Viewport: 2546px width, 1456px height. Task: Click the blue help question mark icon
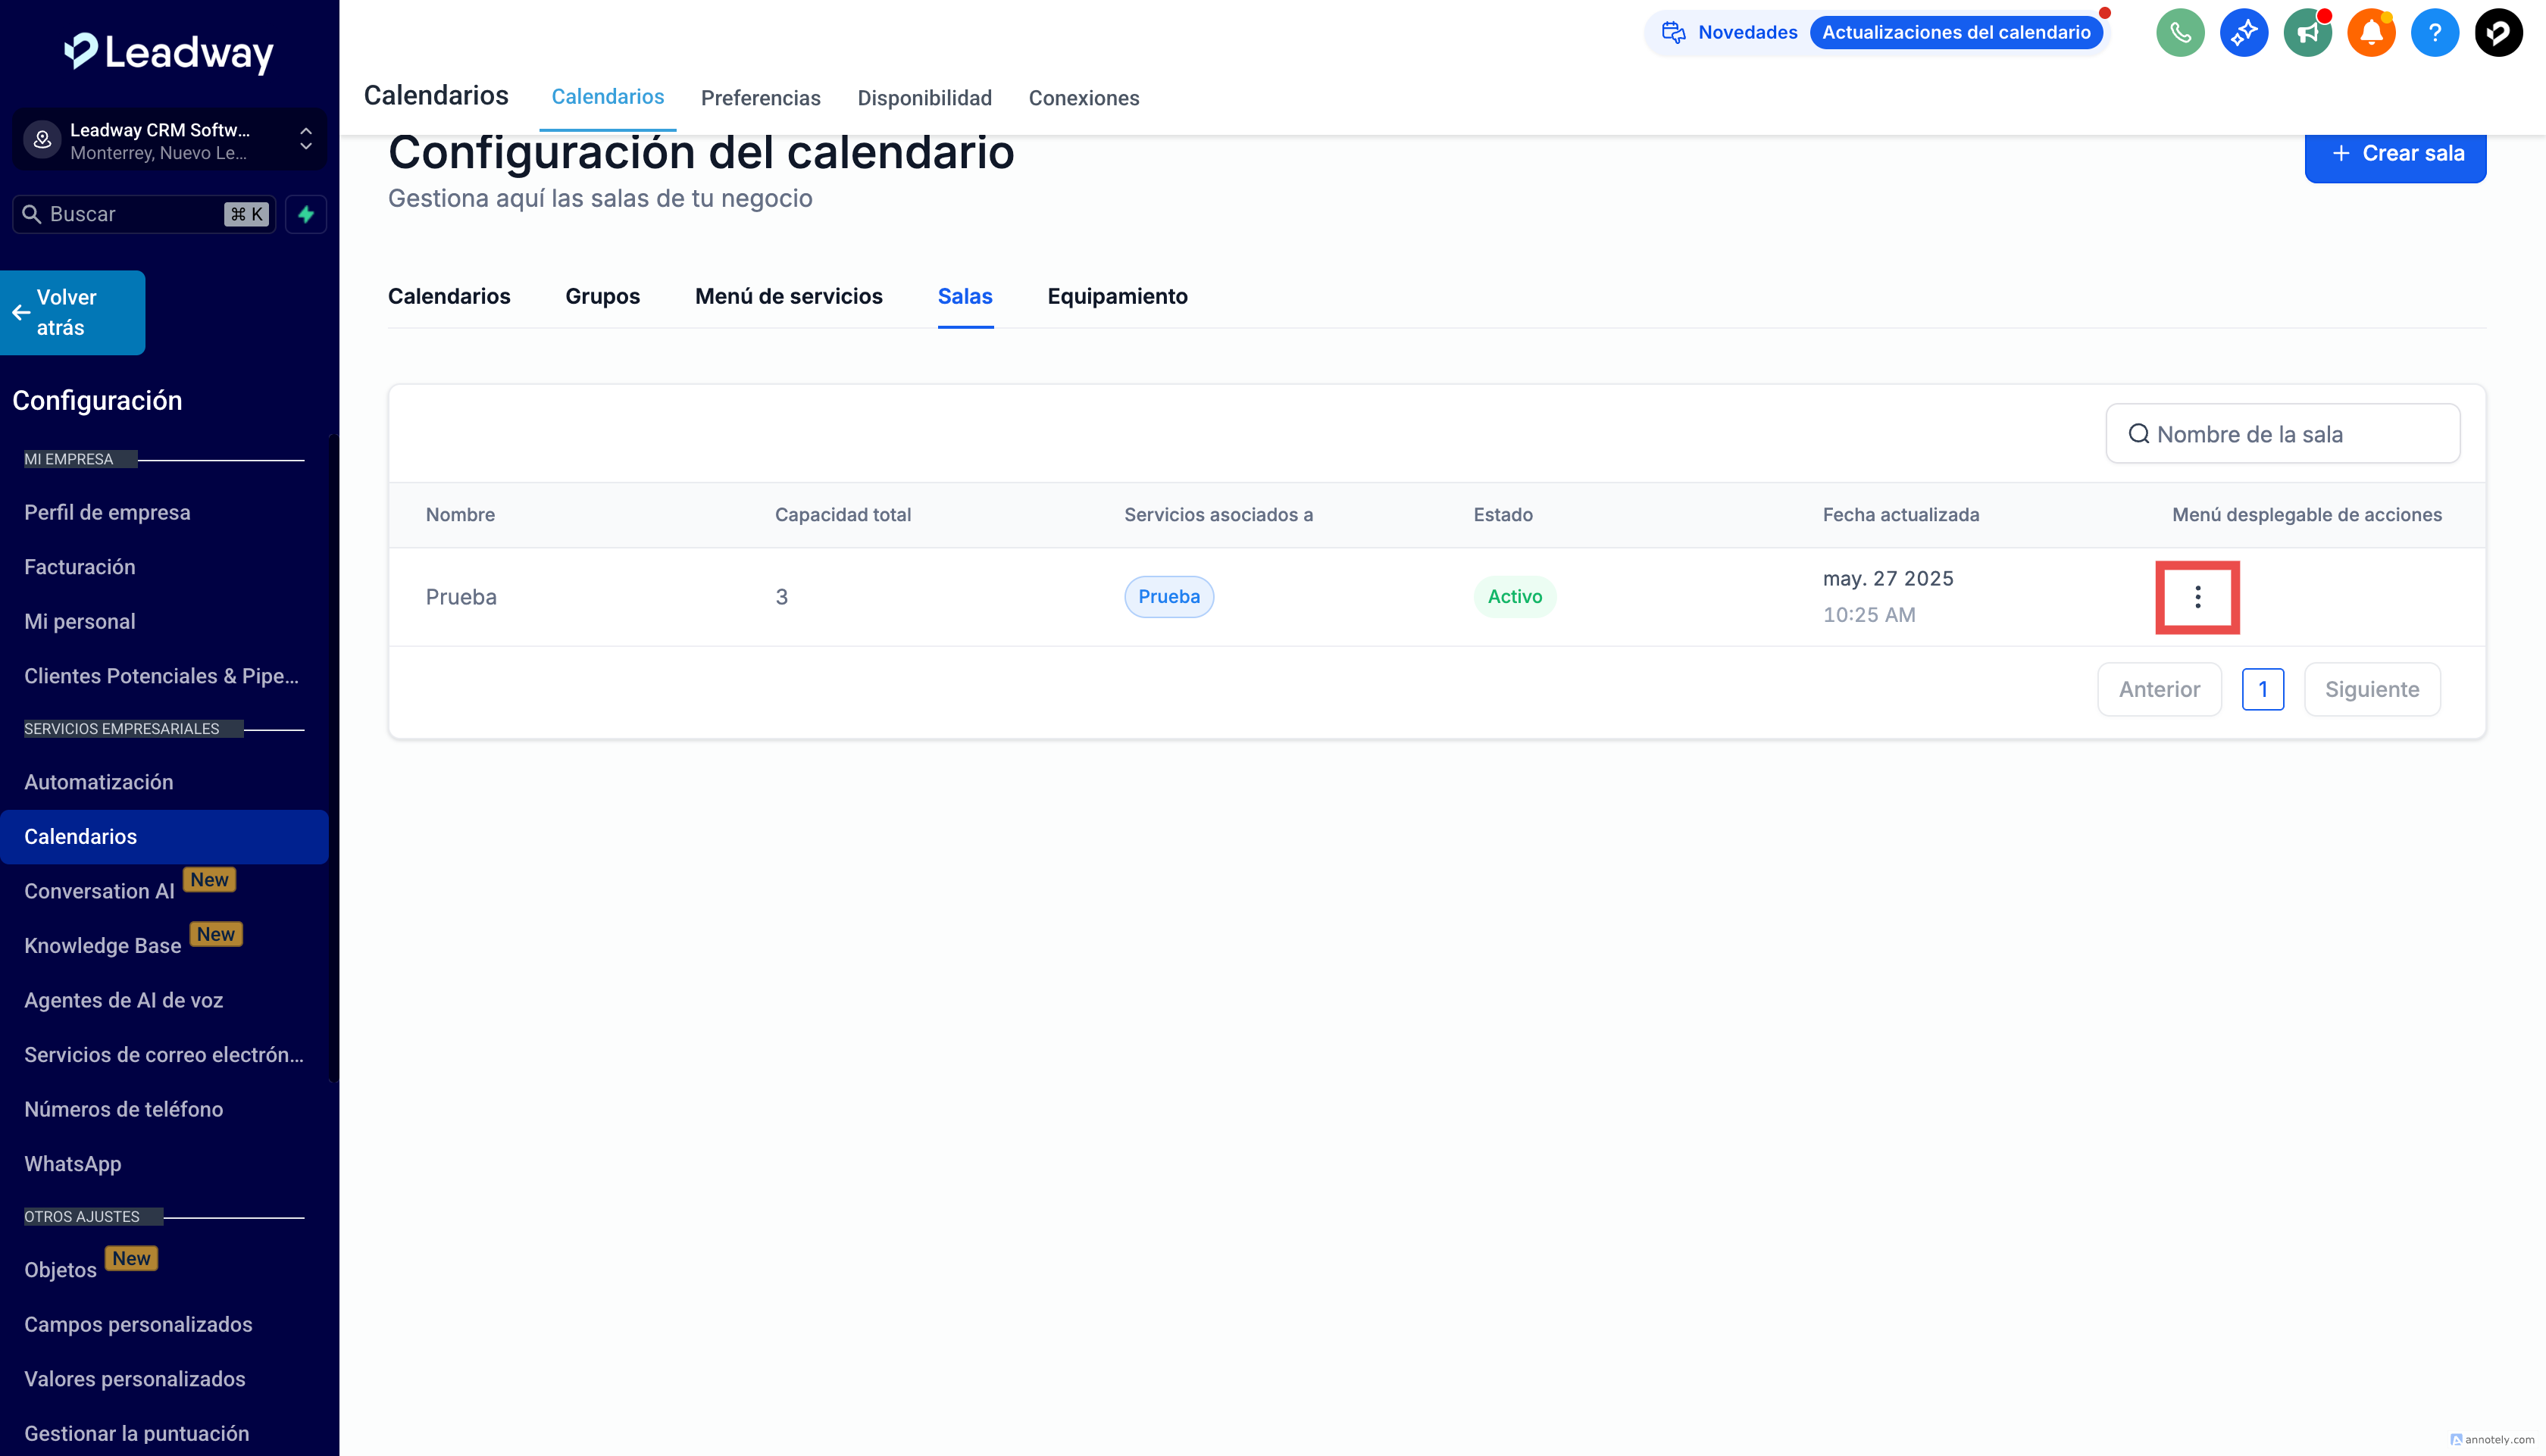[2434, 33]
